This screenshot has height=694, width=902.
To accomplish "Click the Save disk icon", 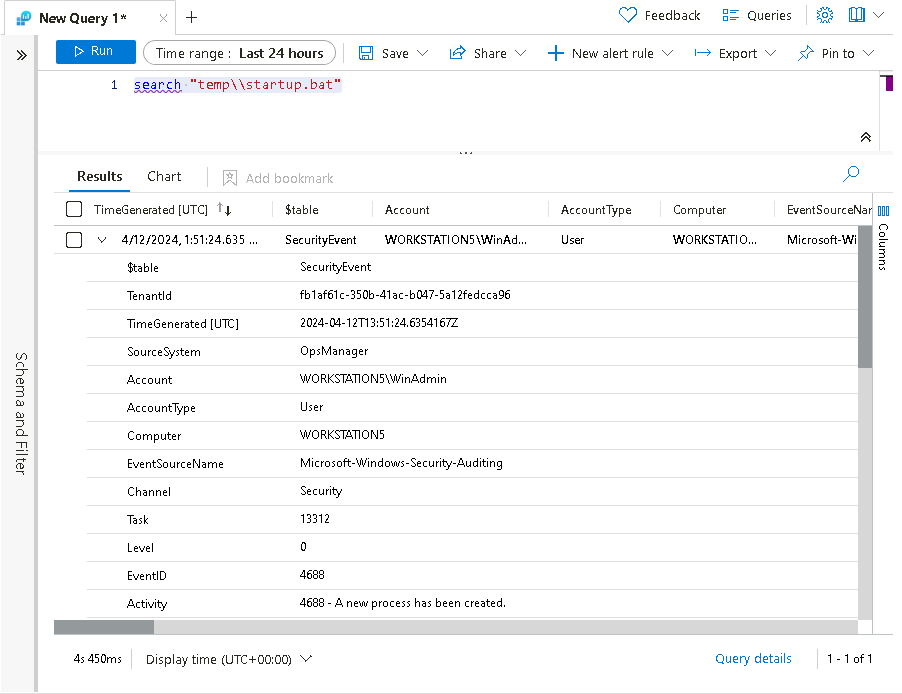I will 366,54.
